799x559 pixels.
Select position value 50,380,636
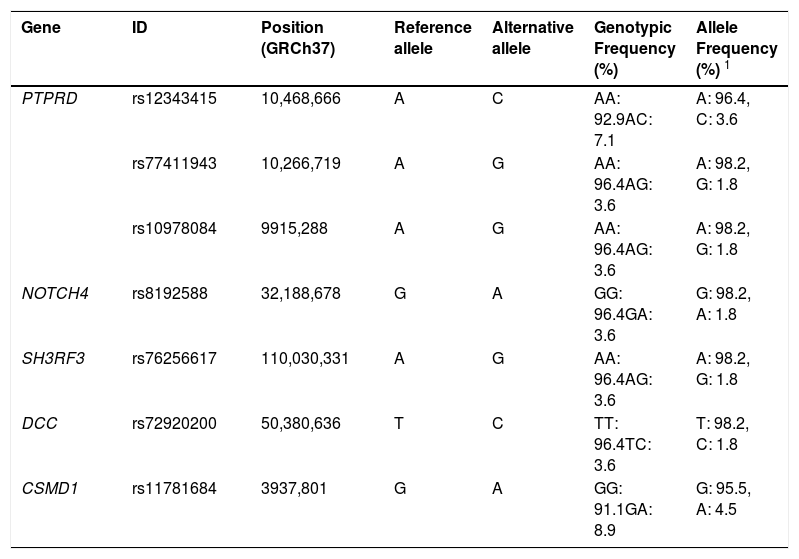click(301, 423)
